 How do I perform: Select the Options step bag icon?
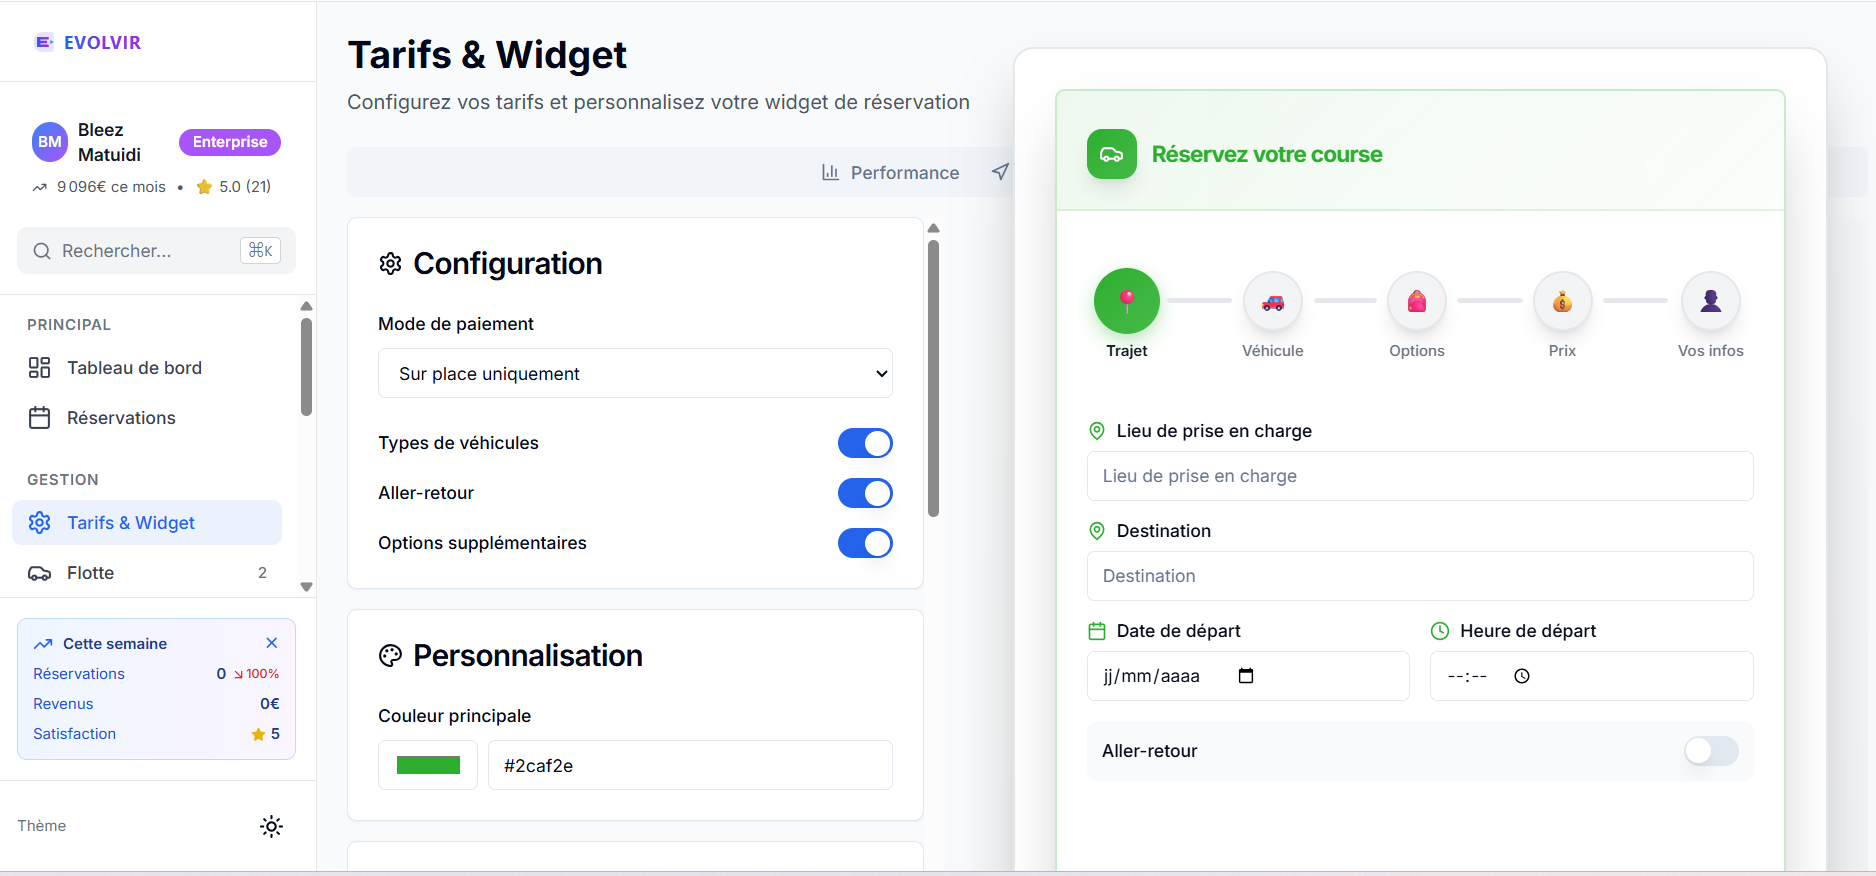1417,302
